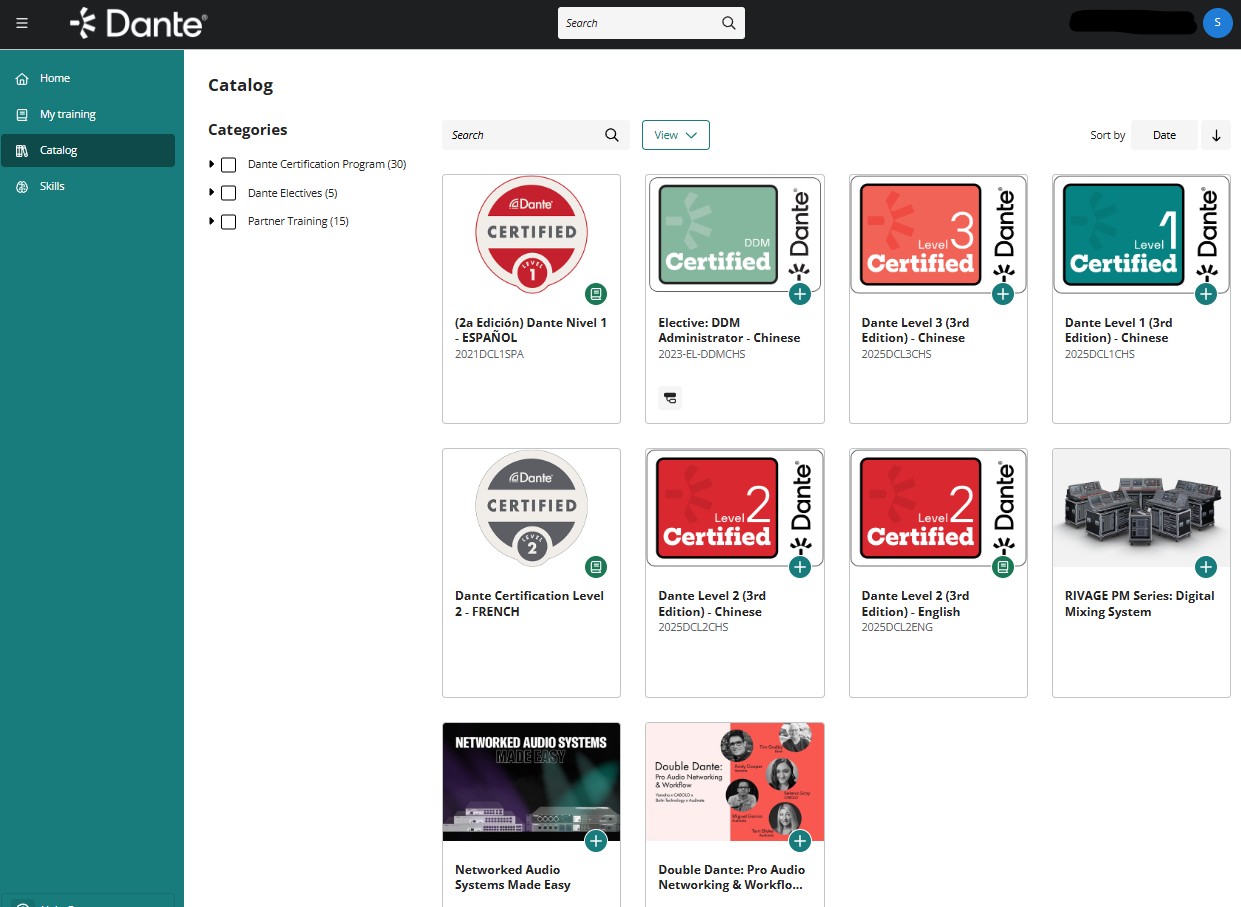Open Dante Level 3 (3rd Edition) - Chinese title

coord(915,330)
